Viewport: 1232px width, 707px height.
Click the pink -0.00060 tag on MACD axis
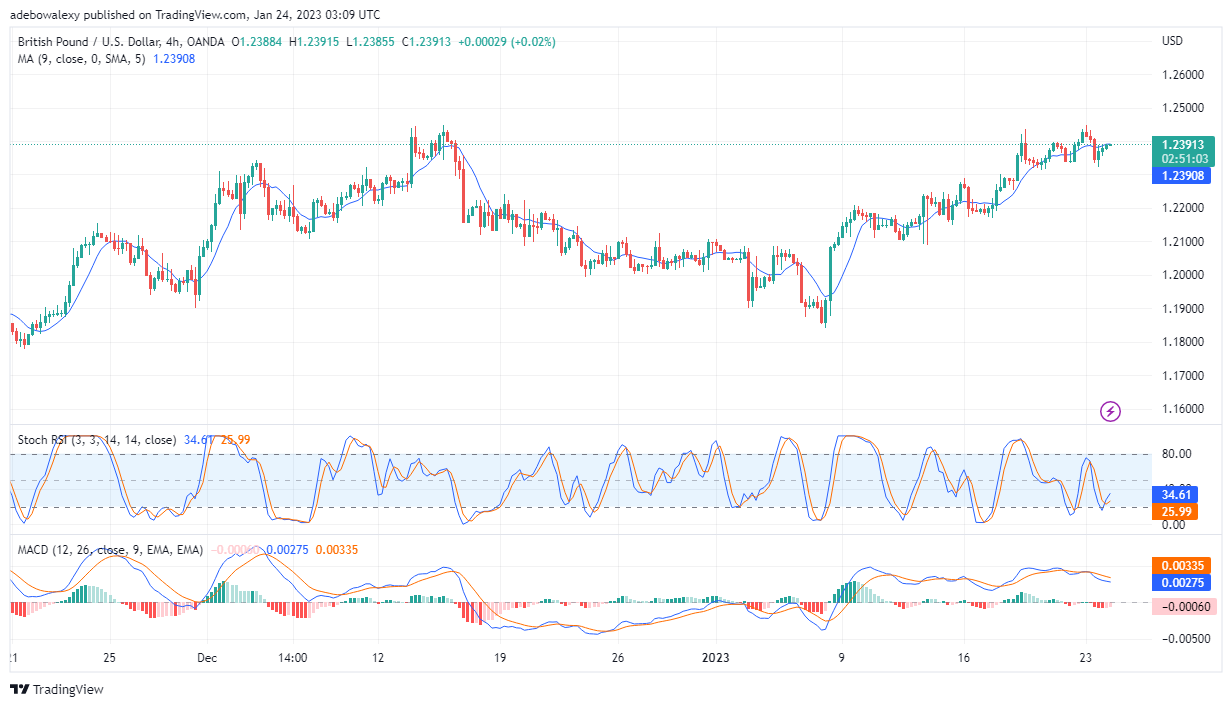click(x=1182, y=607)
